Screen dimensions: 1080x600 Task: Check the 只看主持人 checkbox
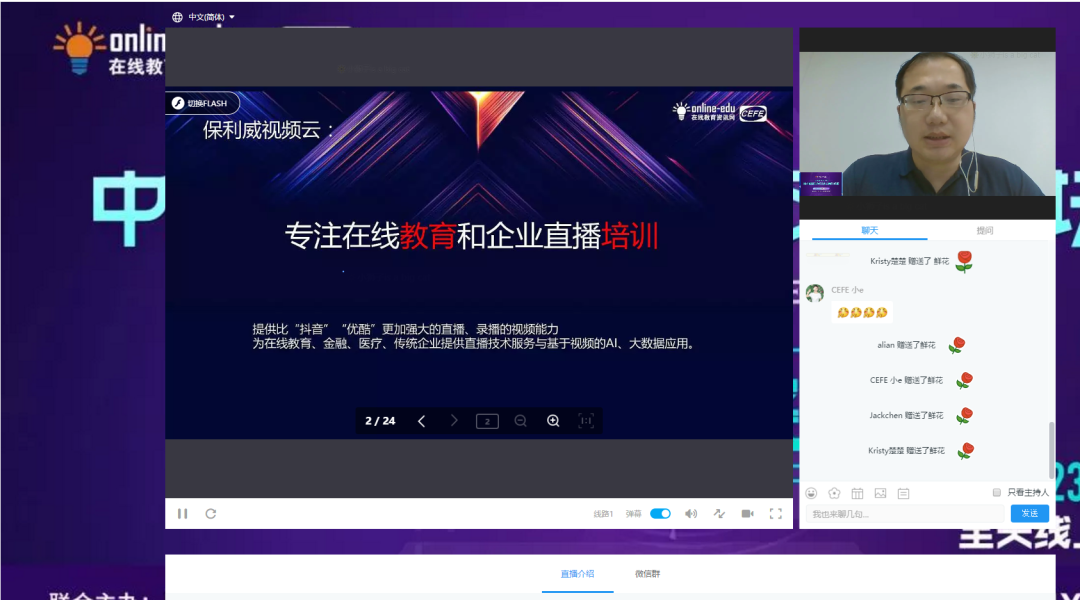996,492
